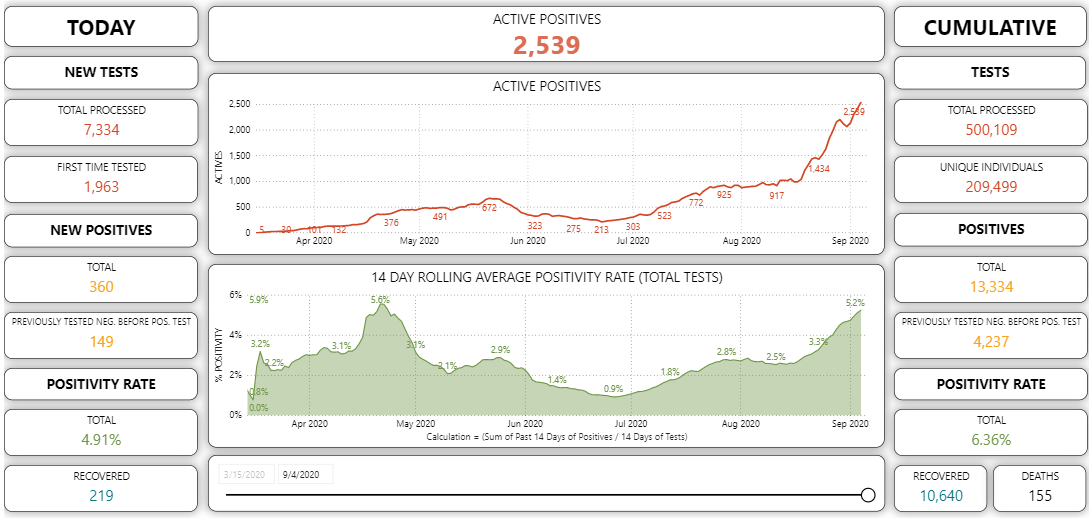Select cumulative previously tested negative 4,237 card
Image resolution: width=1092 pixels, height=518 pixels.
[x=989, y=333]
